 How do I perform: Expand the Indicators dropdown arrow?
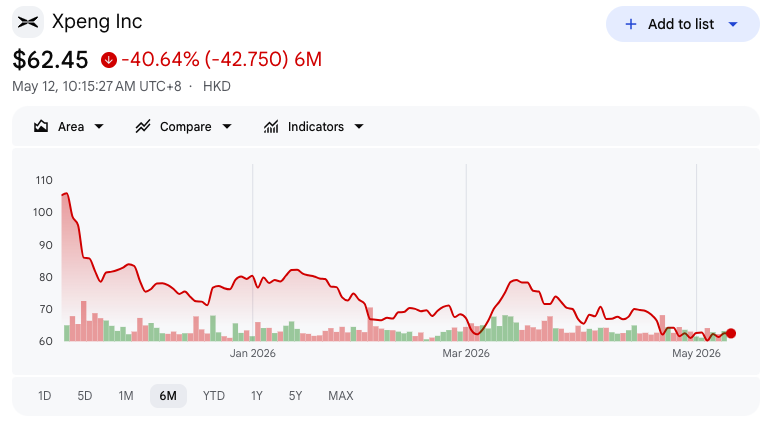point(359,126)
